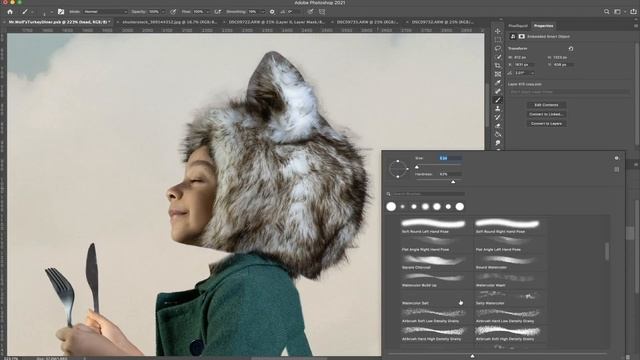This screenshot has width=640, height=360.
Task: Reset transform in Properties panel
Action: click(x=571, y=49)
